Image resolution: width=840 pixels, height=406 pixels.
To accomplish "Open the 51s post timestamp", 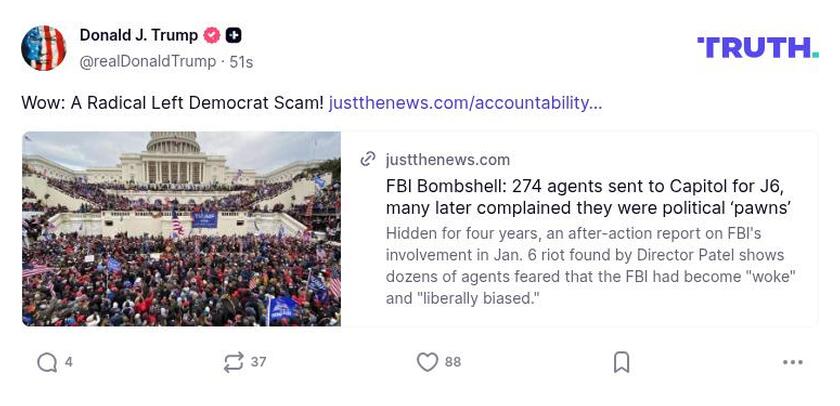I will (x=241, y=61).
